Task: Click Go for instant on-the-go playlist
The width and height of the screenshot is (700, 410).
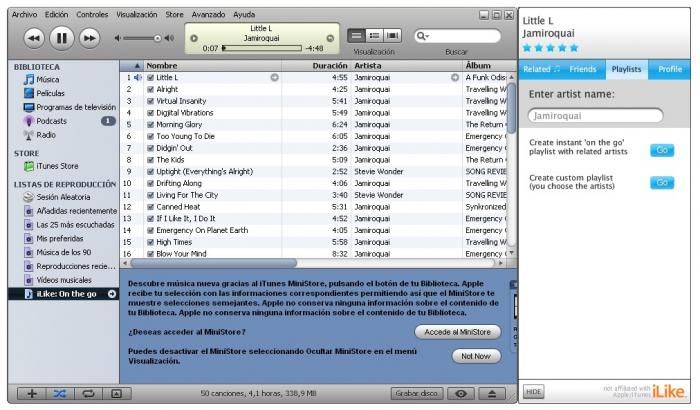Action: (x=662, y=150)
